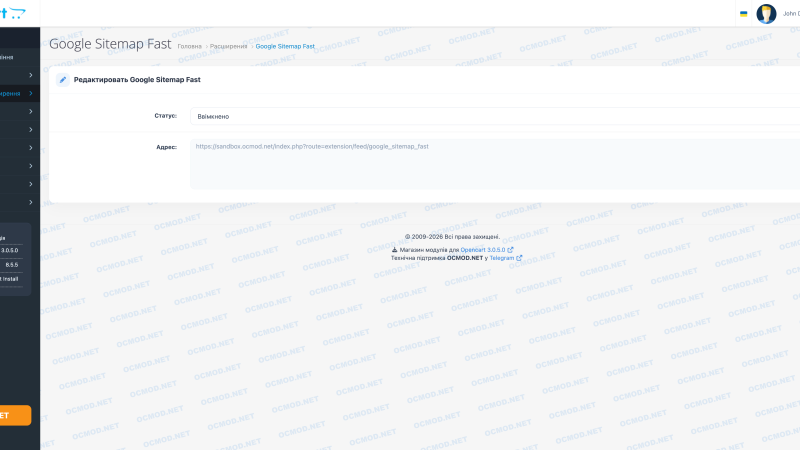
Task: Open the Telegram support link
Action: click(502, 258)
